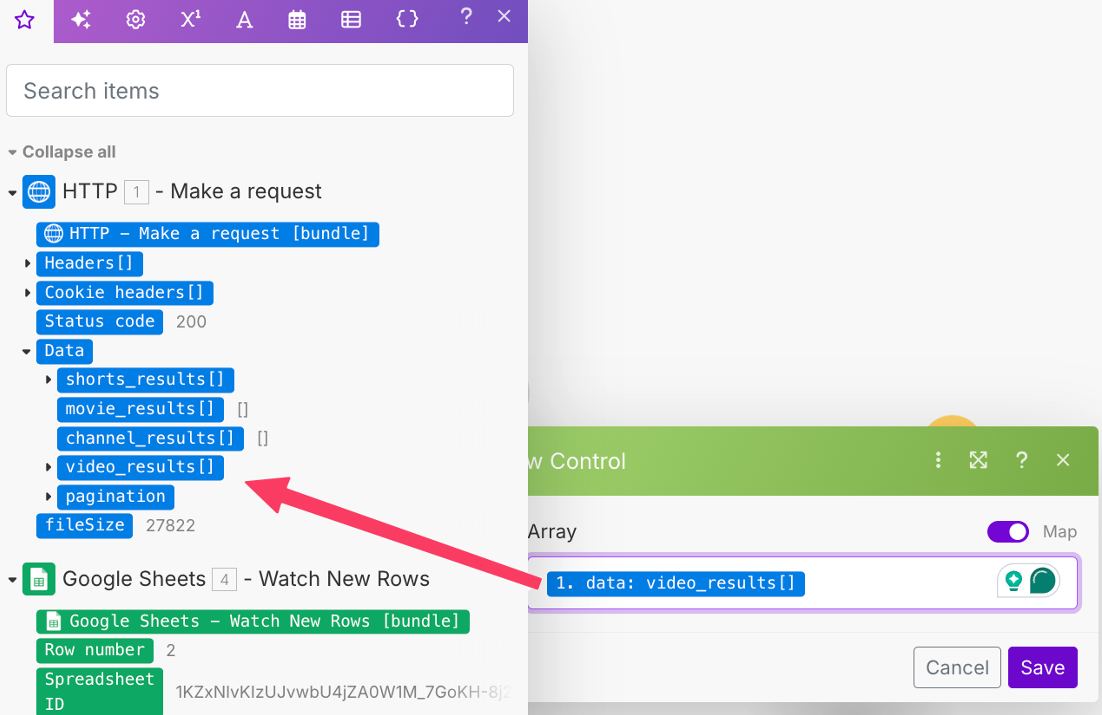This screenshot has height=715, width=1102.
Task: Expand Flow Control dialog to fullscreen
Action: (x=978, y=460)
